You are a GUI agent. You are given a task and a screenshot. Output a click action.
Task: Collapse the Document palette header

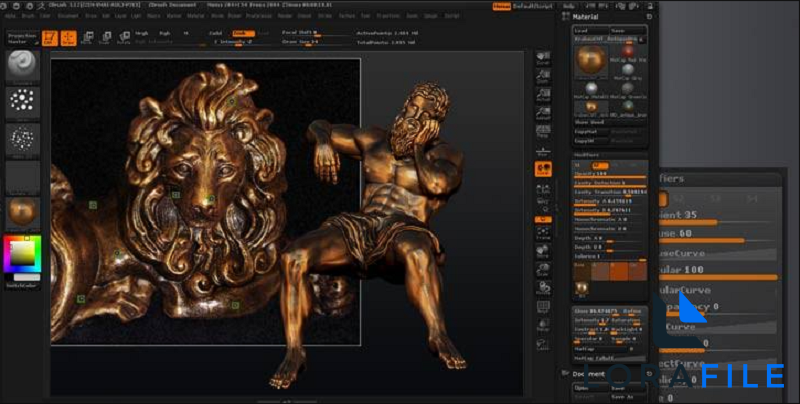(588, 374)
